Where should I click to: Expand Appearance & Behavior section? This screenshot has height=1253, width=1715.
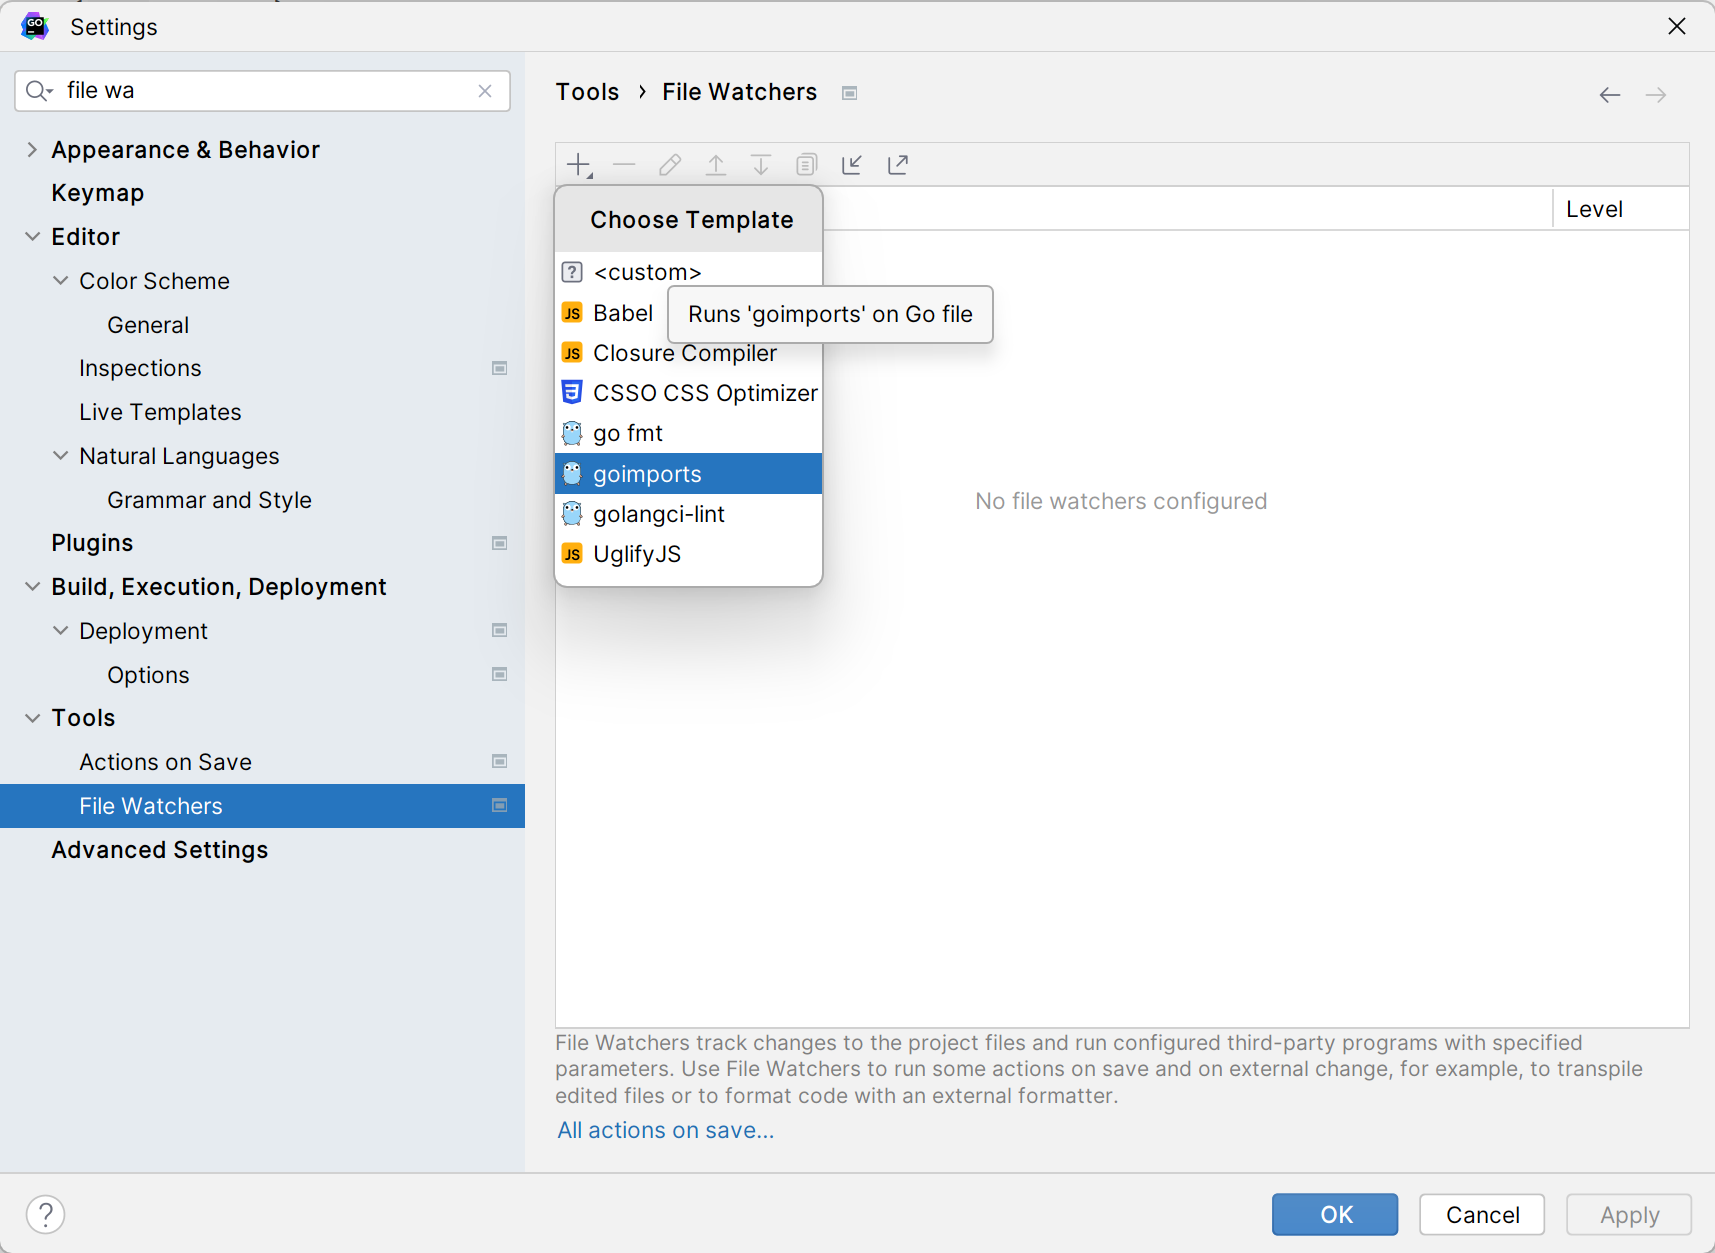click(x=33, y=150)
